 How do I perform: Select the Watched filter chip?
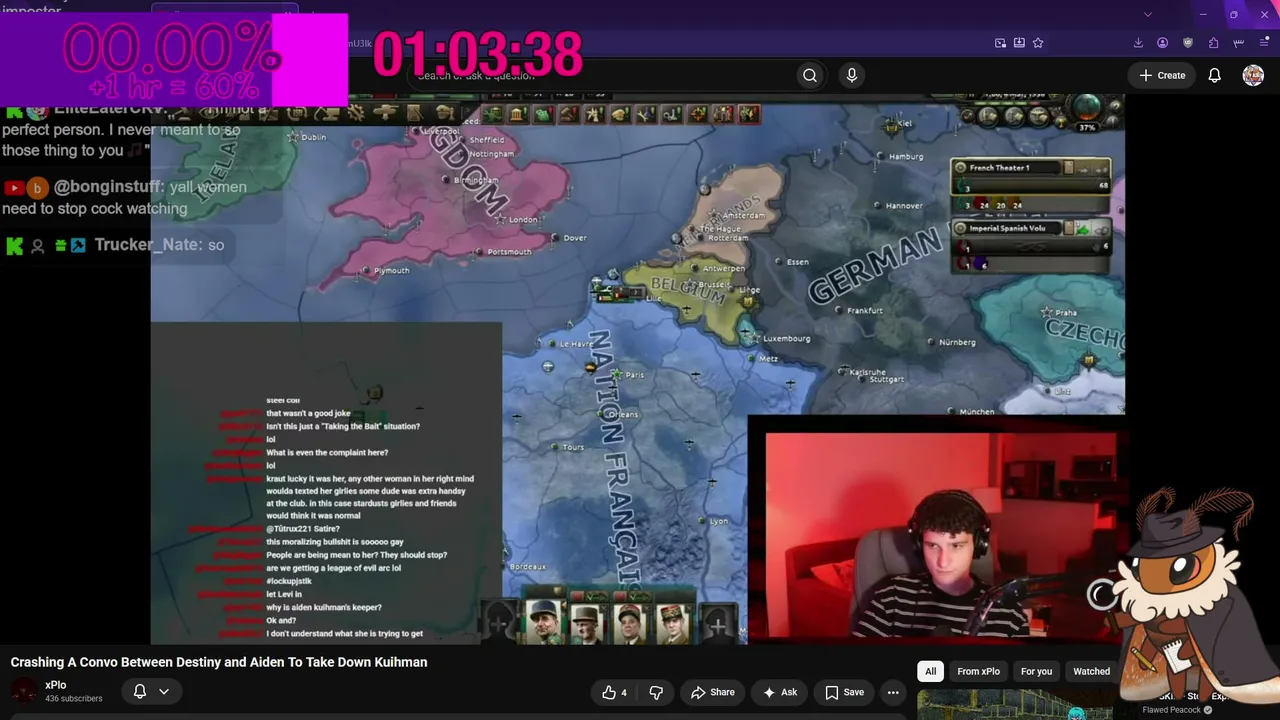tap(1091, 671)
